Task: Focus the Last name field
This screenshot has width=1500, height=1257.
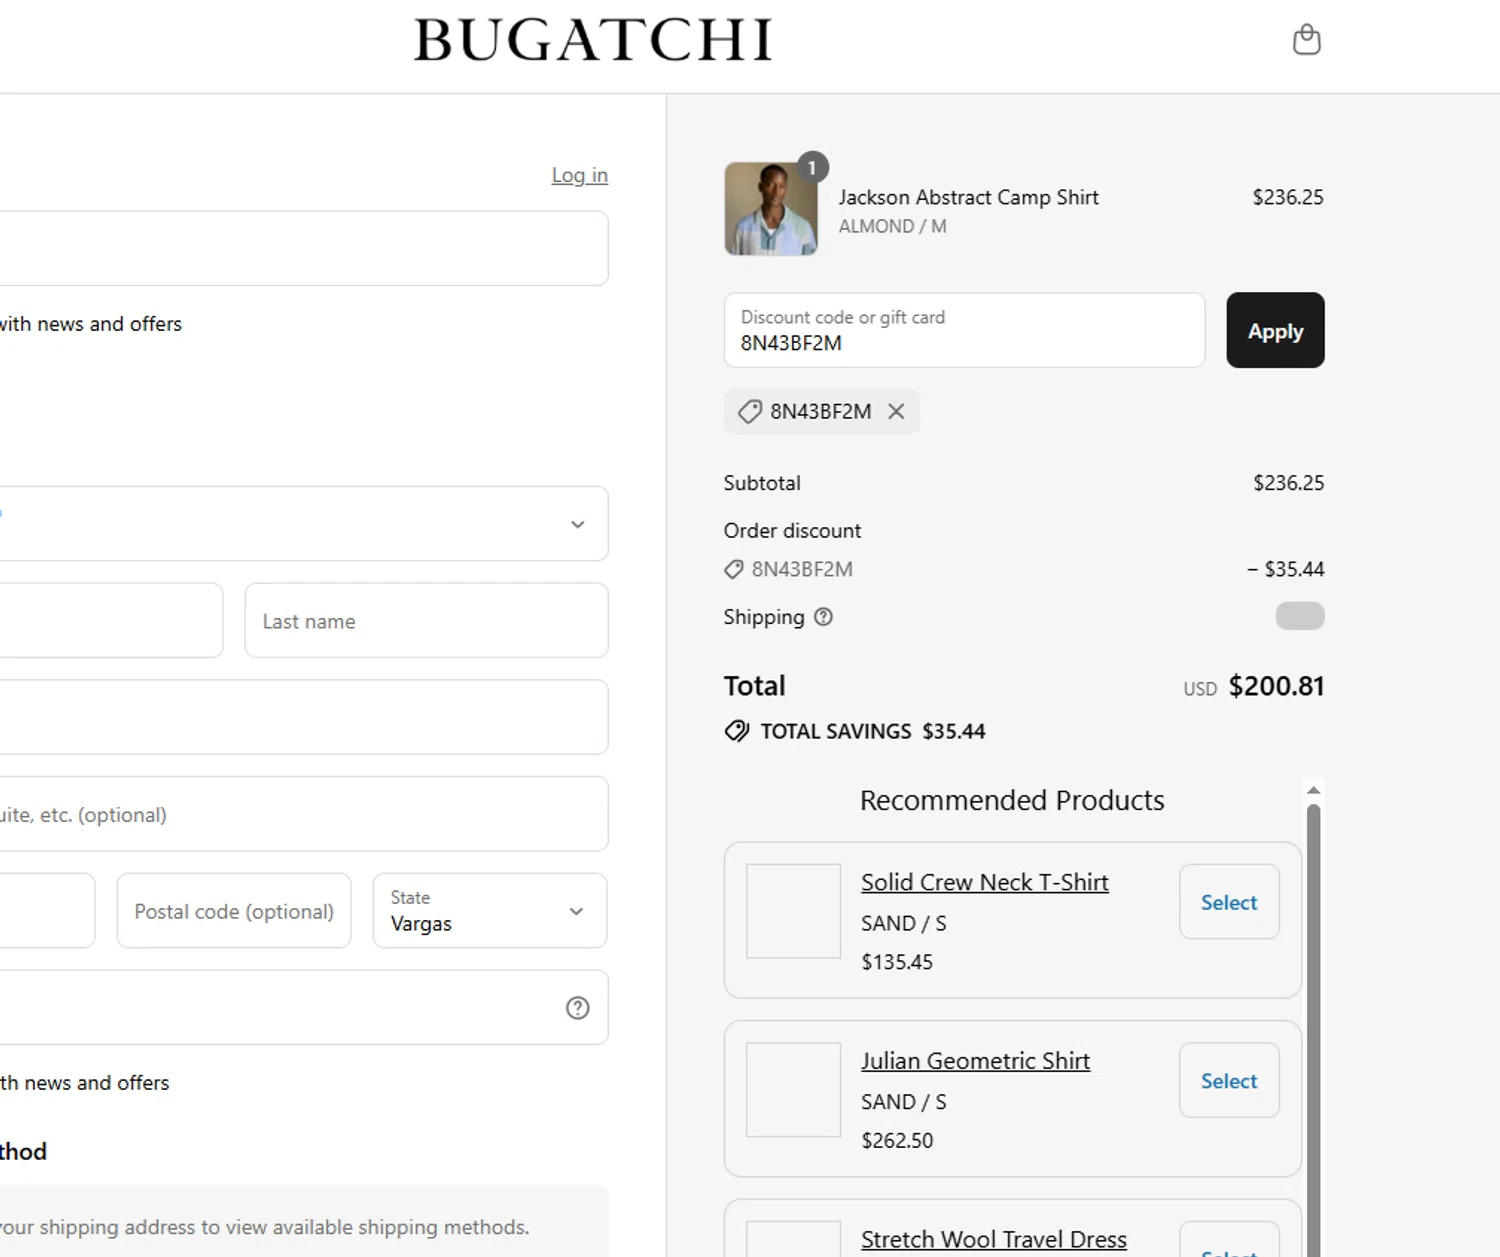Action: click(x=426, y=621)
